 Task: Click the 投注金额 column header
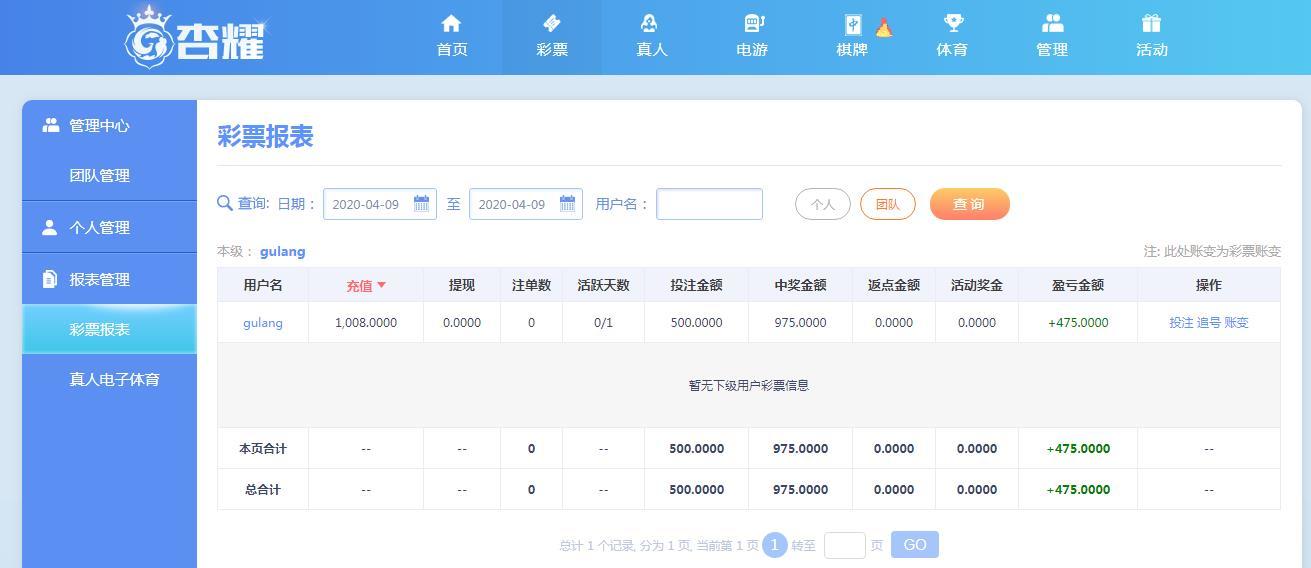[697, 285]
